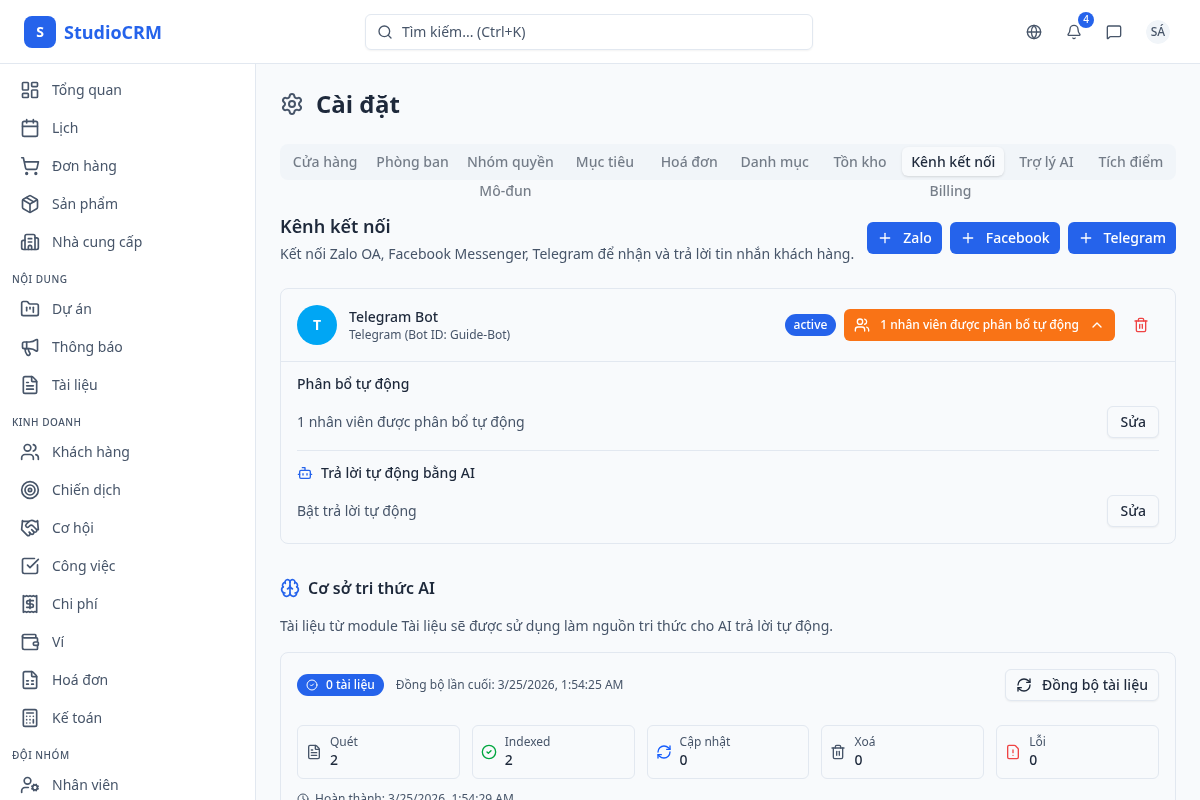Screen dimensions: 1200x800
Task: Open Trợ lý AI section
Action: (1046, 161)
